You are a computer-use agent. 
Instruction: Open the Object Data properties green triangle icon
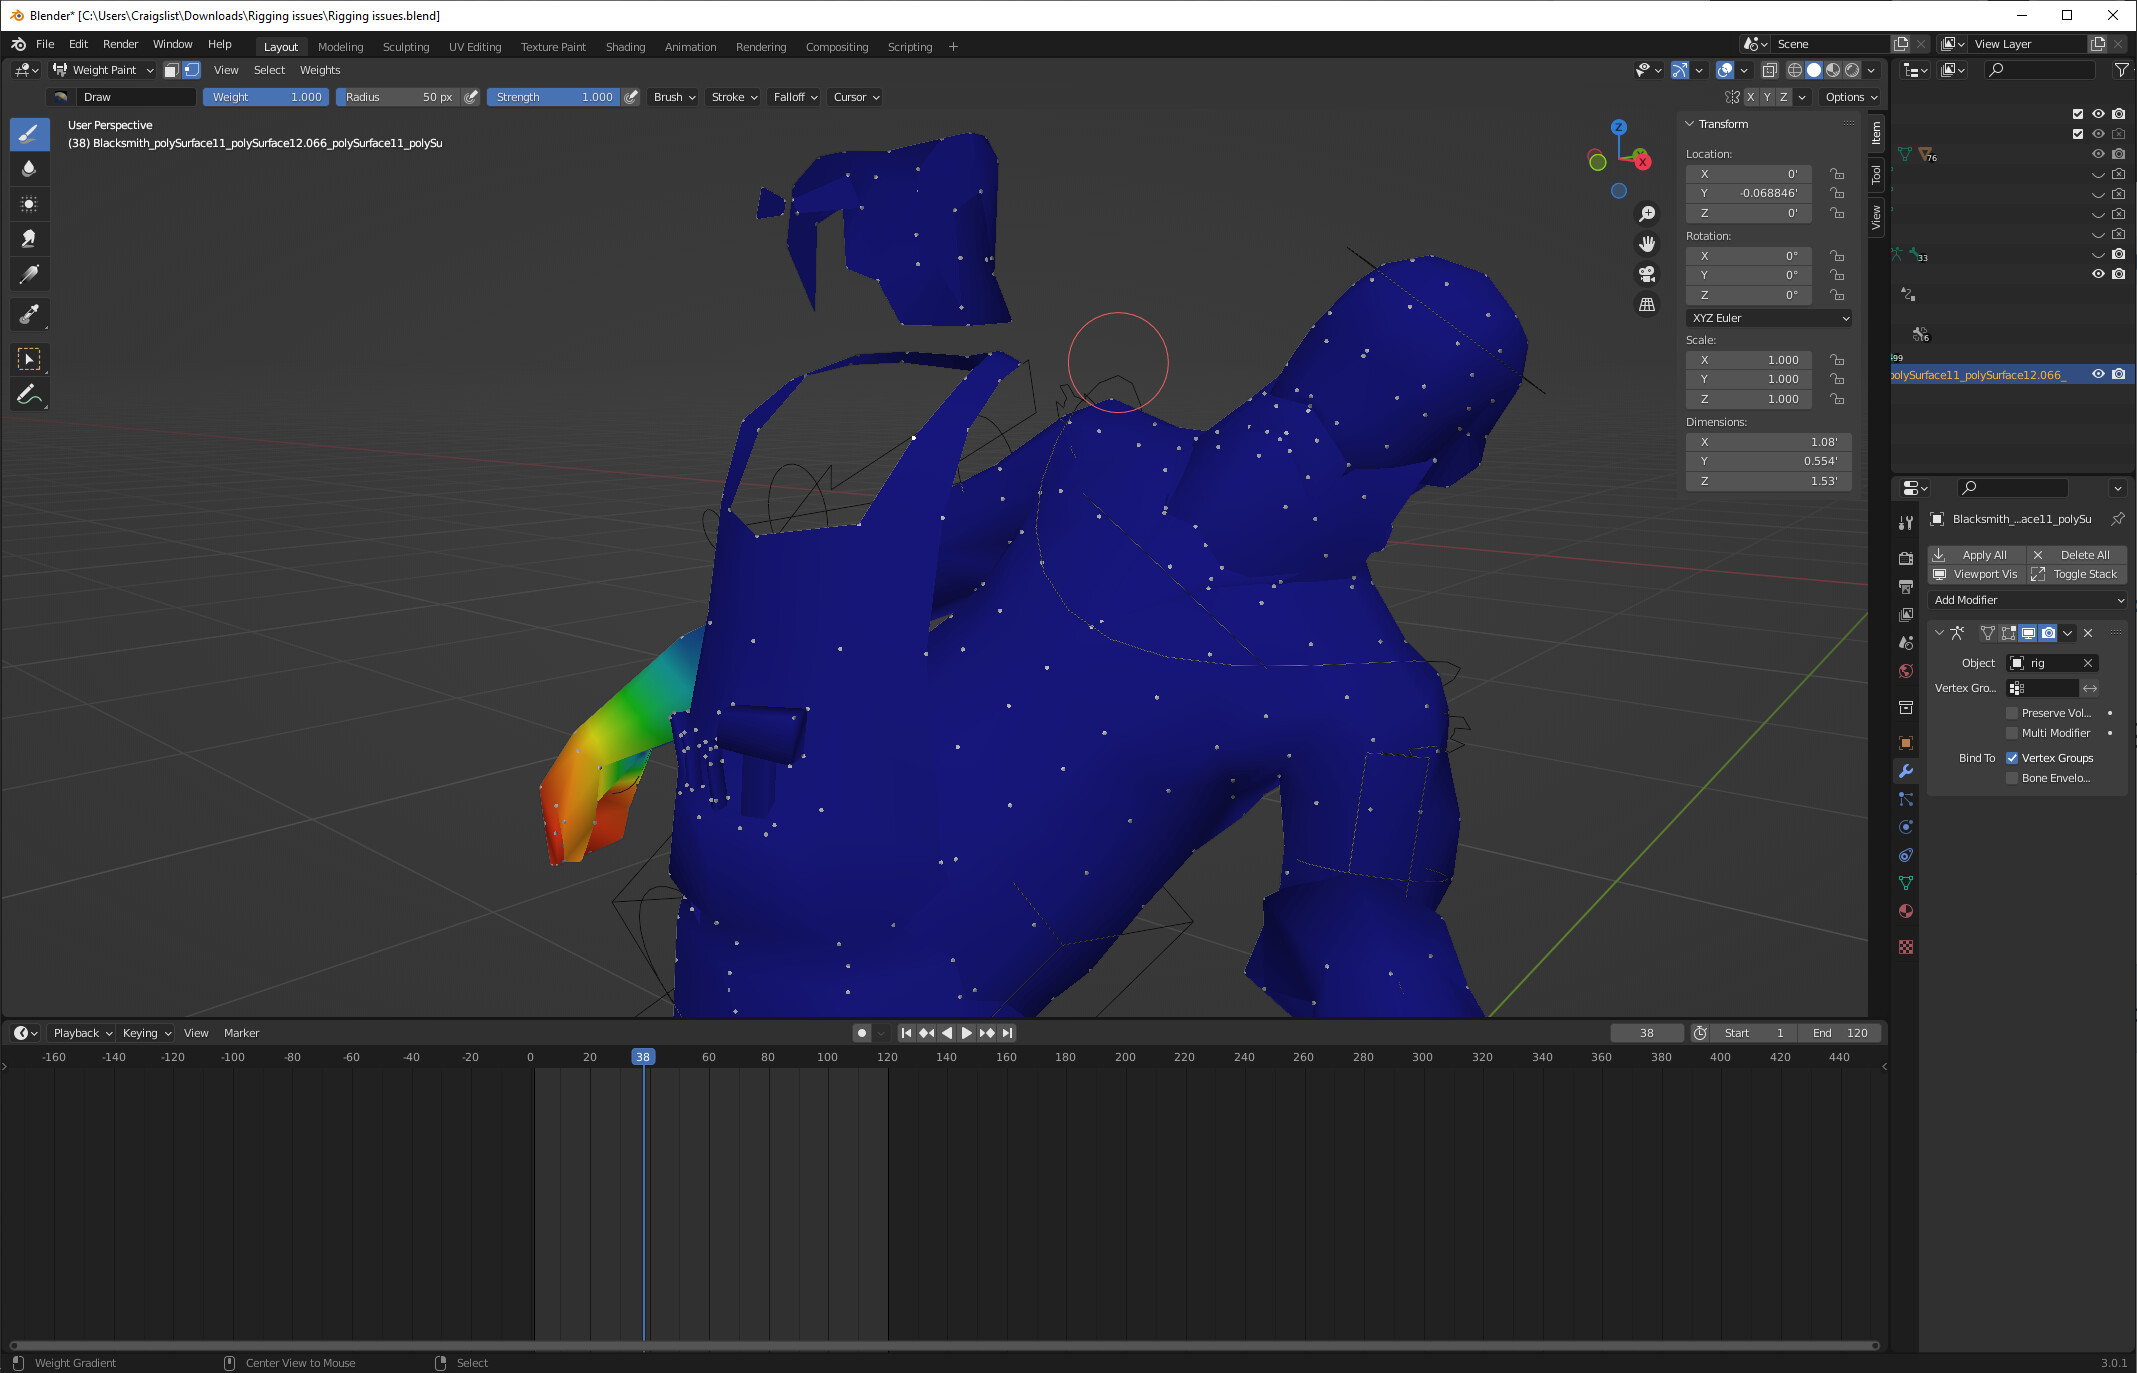click(x=1906, y=883)
